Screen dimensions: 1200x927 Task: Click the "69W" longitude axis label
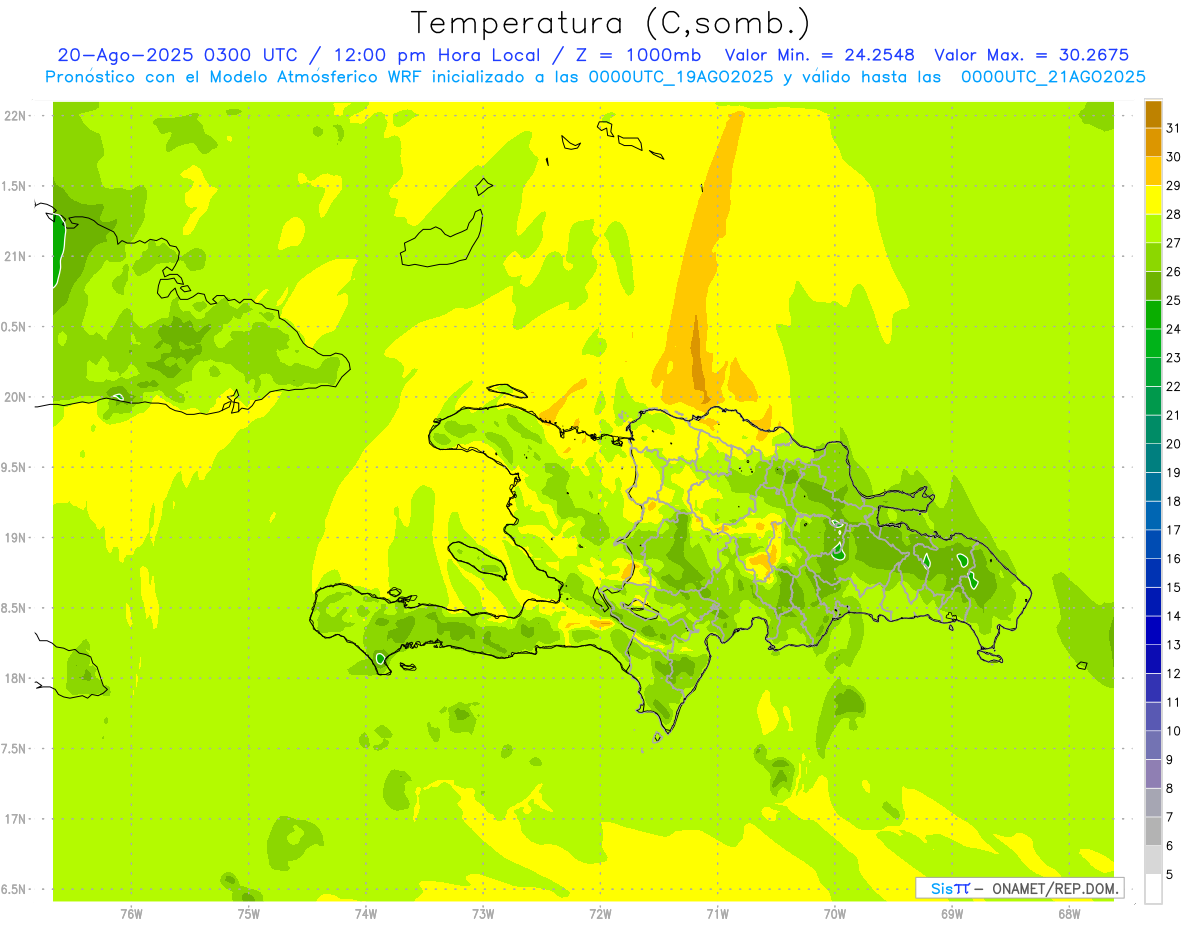[952, 914]
